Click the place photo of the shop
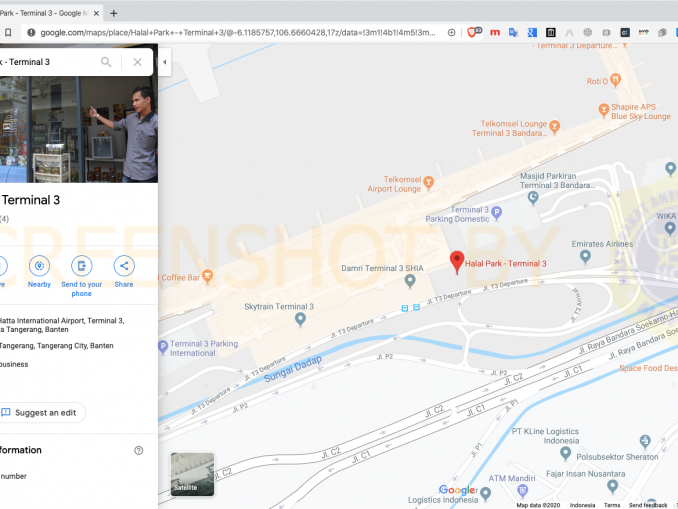678x509 pixels. [79, 130]
